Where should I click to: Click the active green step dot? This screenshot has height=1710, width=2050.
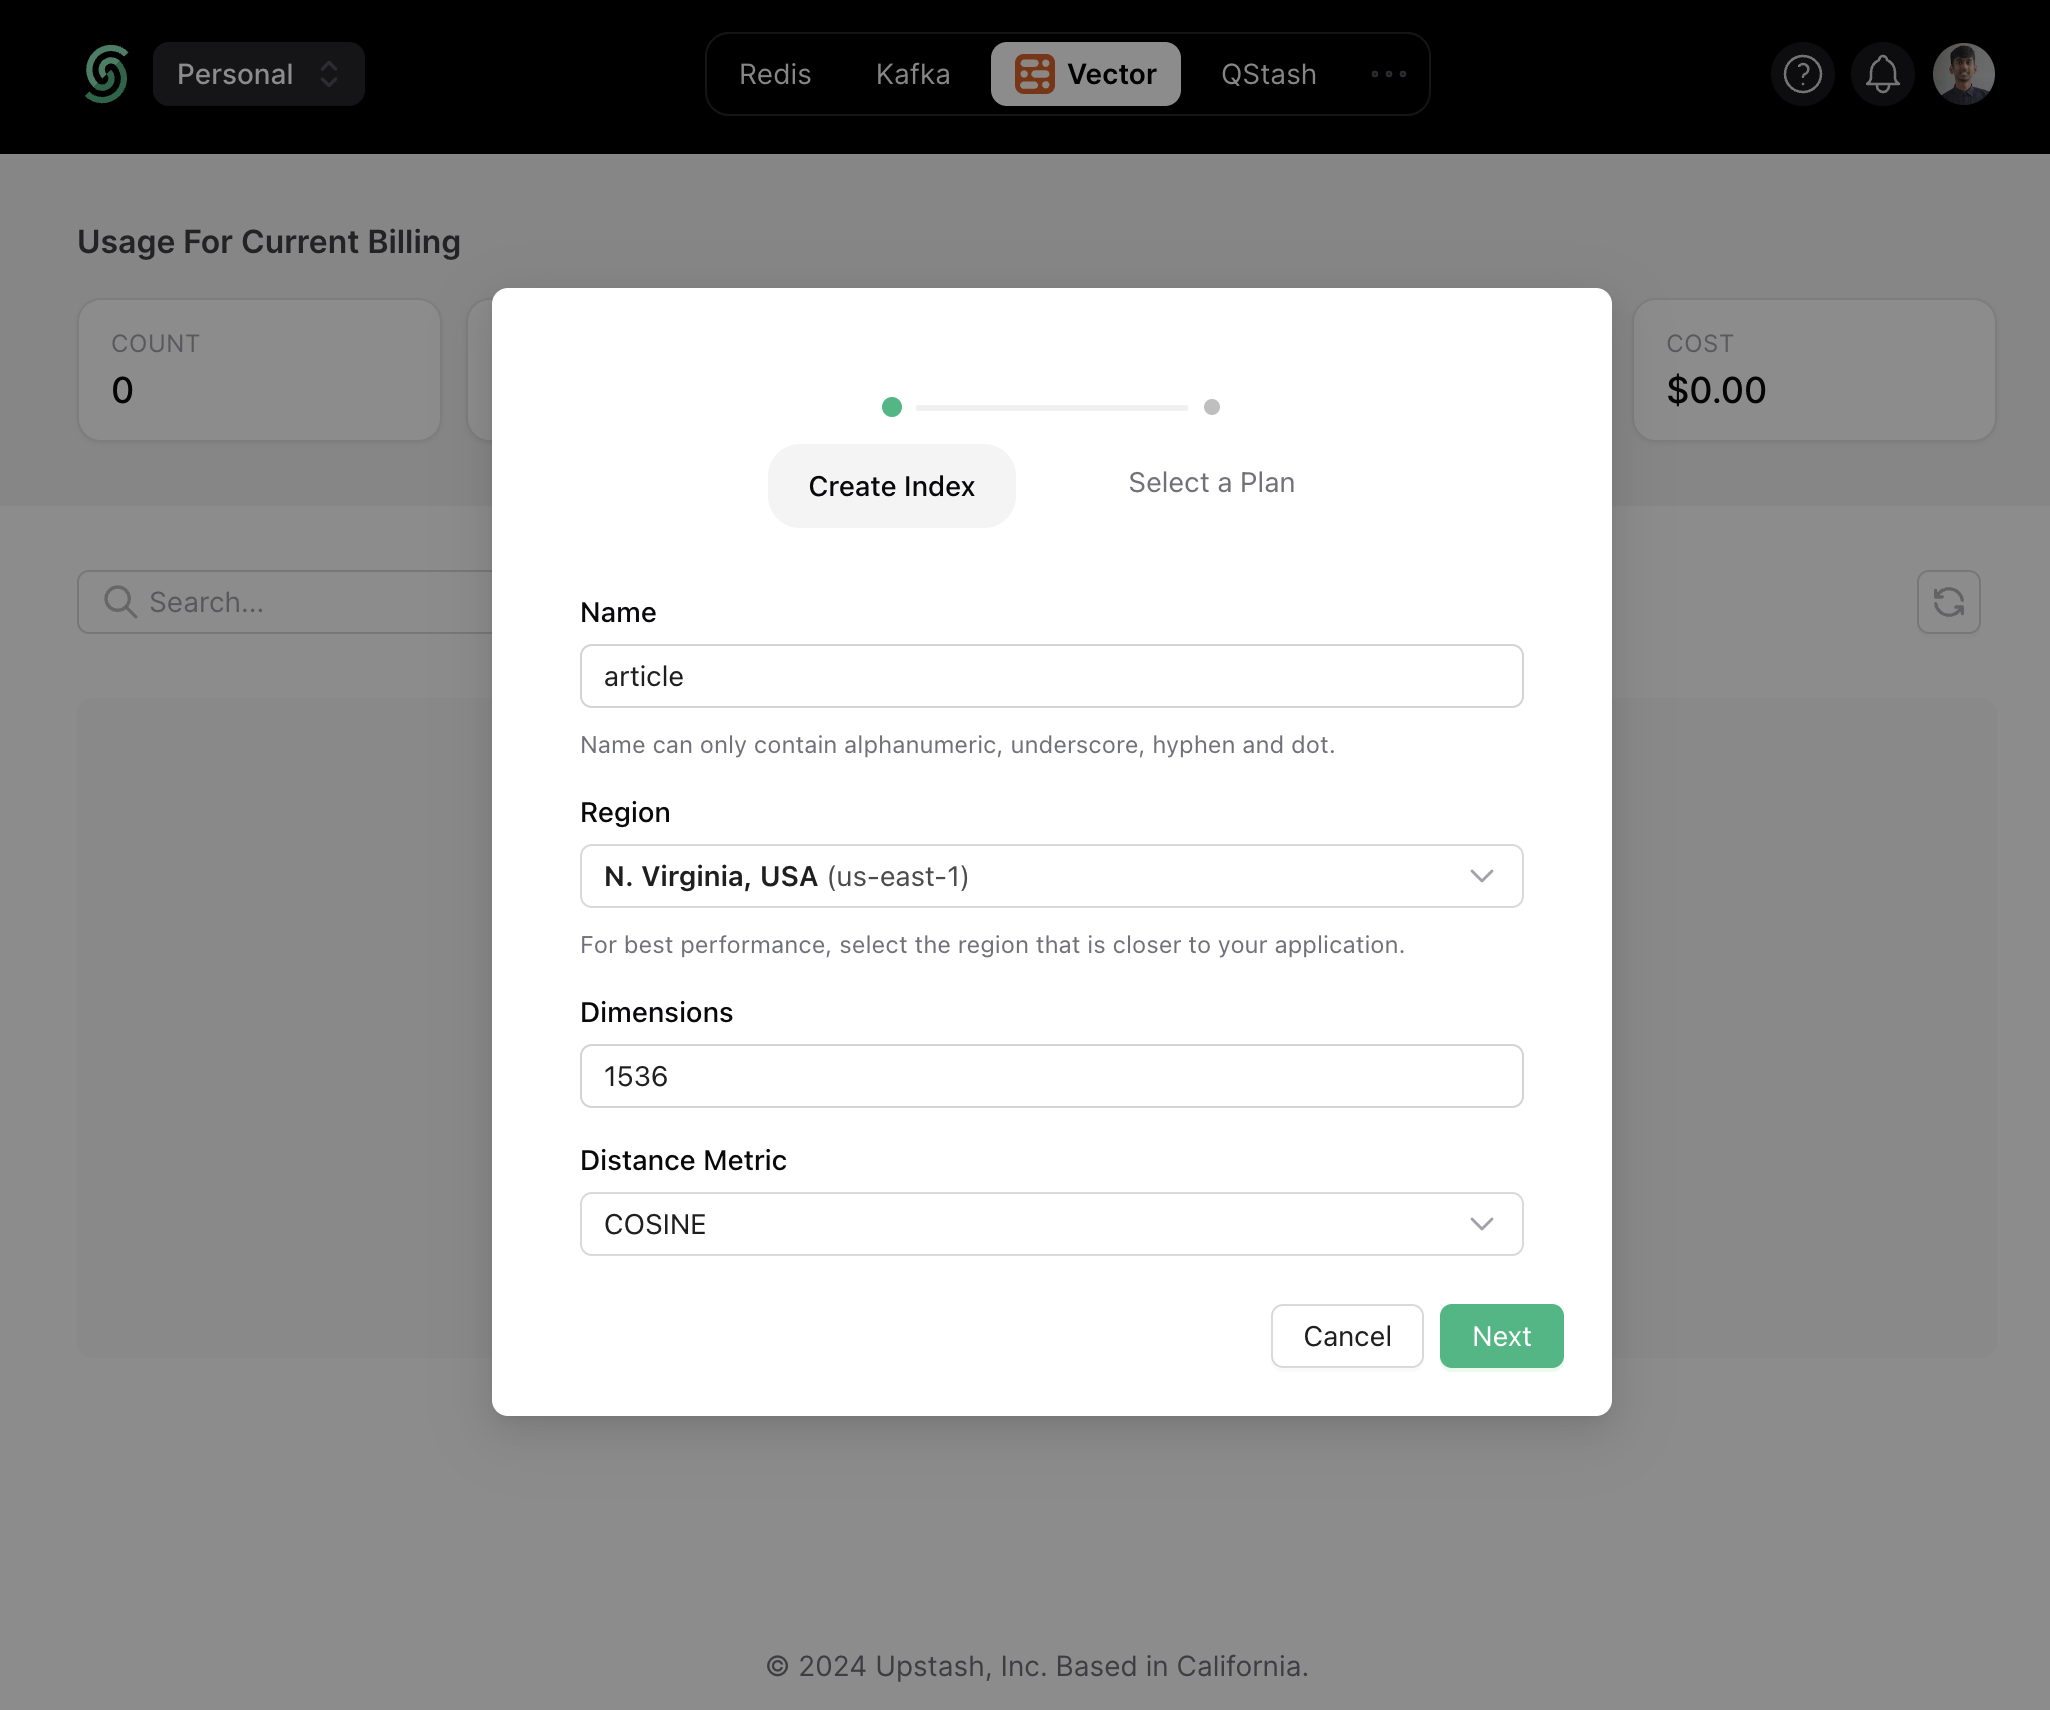(892, 405)
